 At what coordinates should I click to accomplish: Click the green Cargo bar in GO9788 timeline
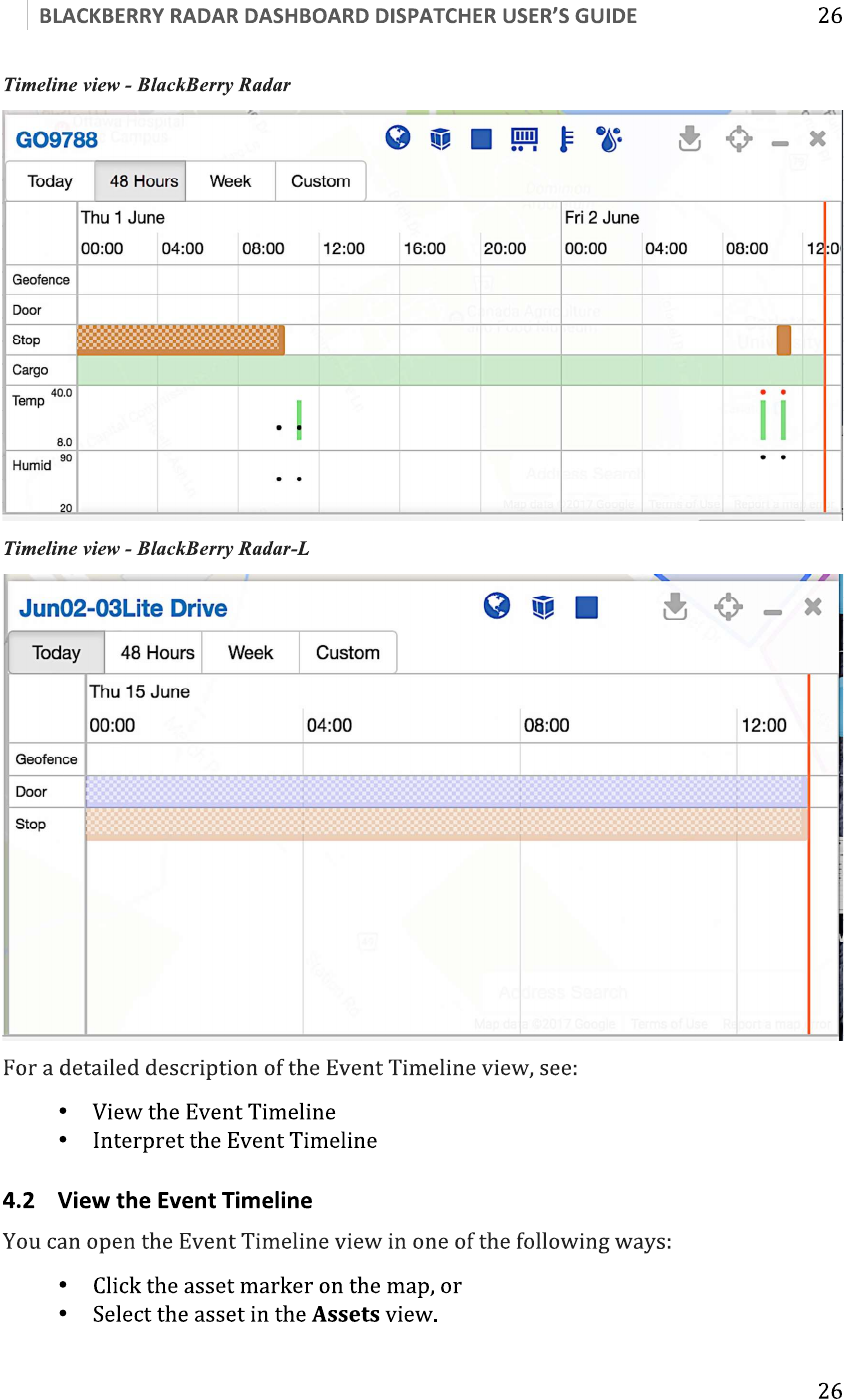click(x=451, y=370)
